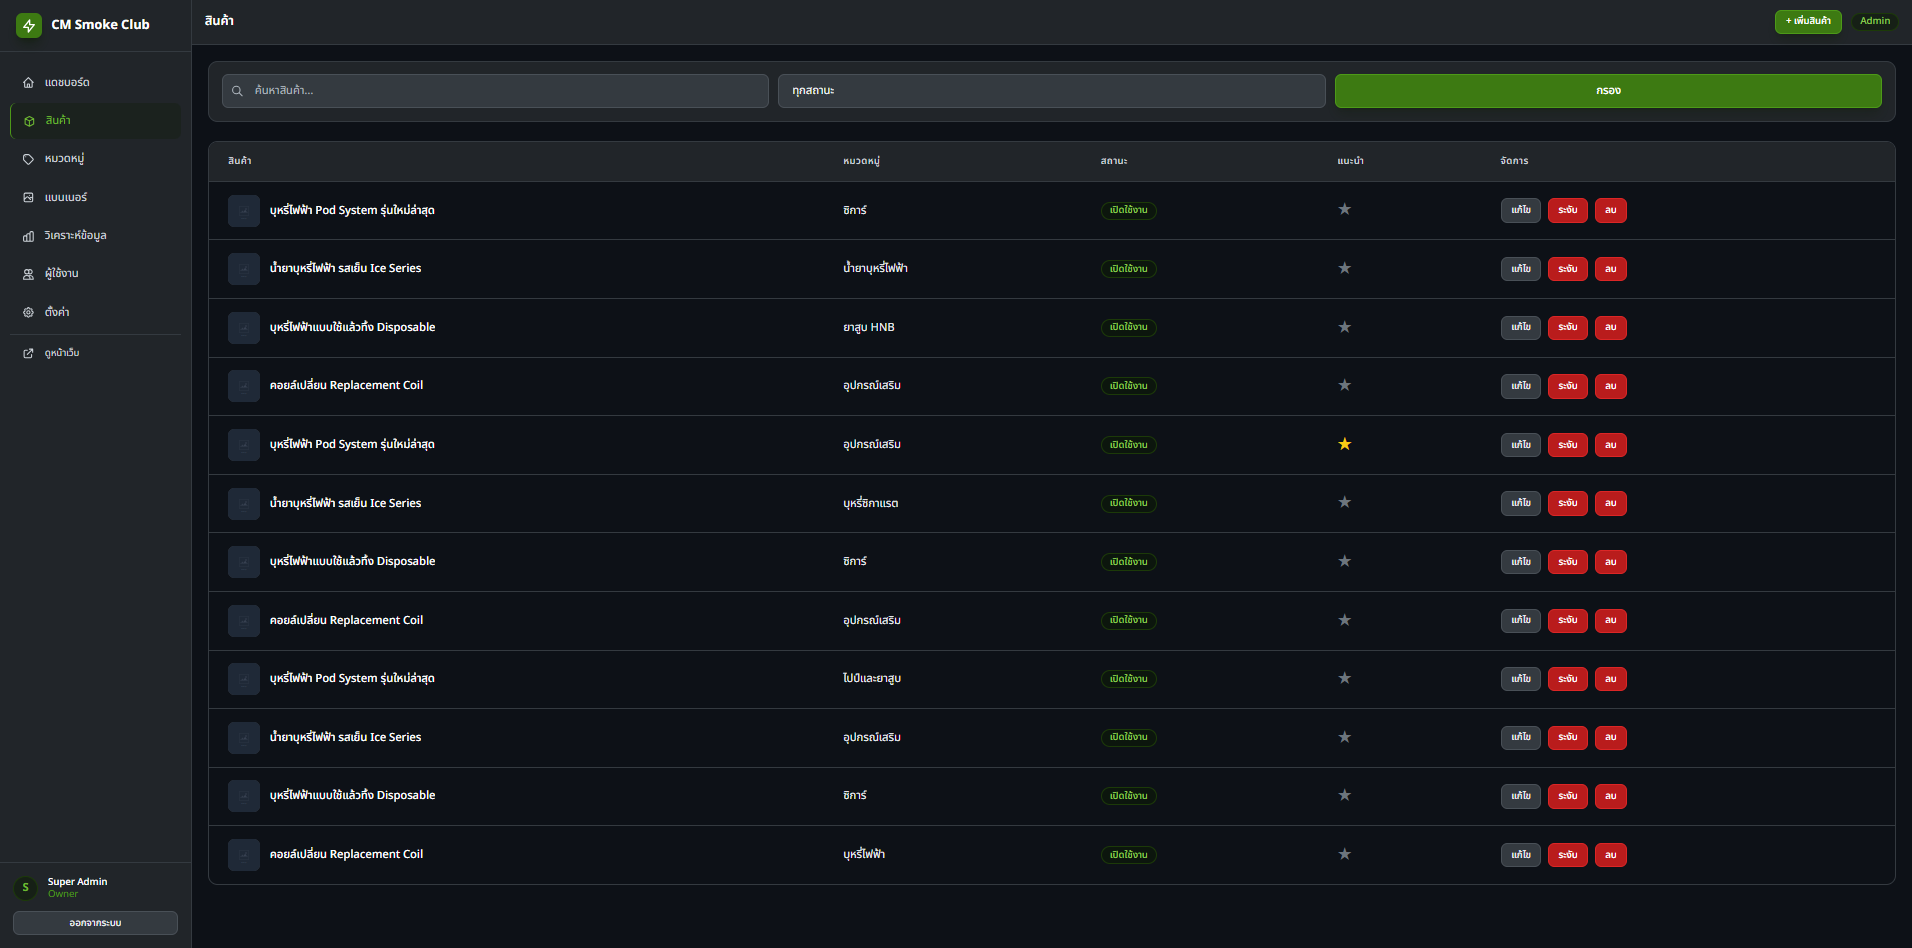Click the + เพิ่มสินค้า button
Image resolution: width=1912 pixels, height=948 pixels.
[x=1808, y=21]
